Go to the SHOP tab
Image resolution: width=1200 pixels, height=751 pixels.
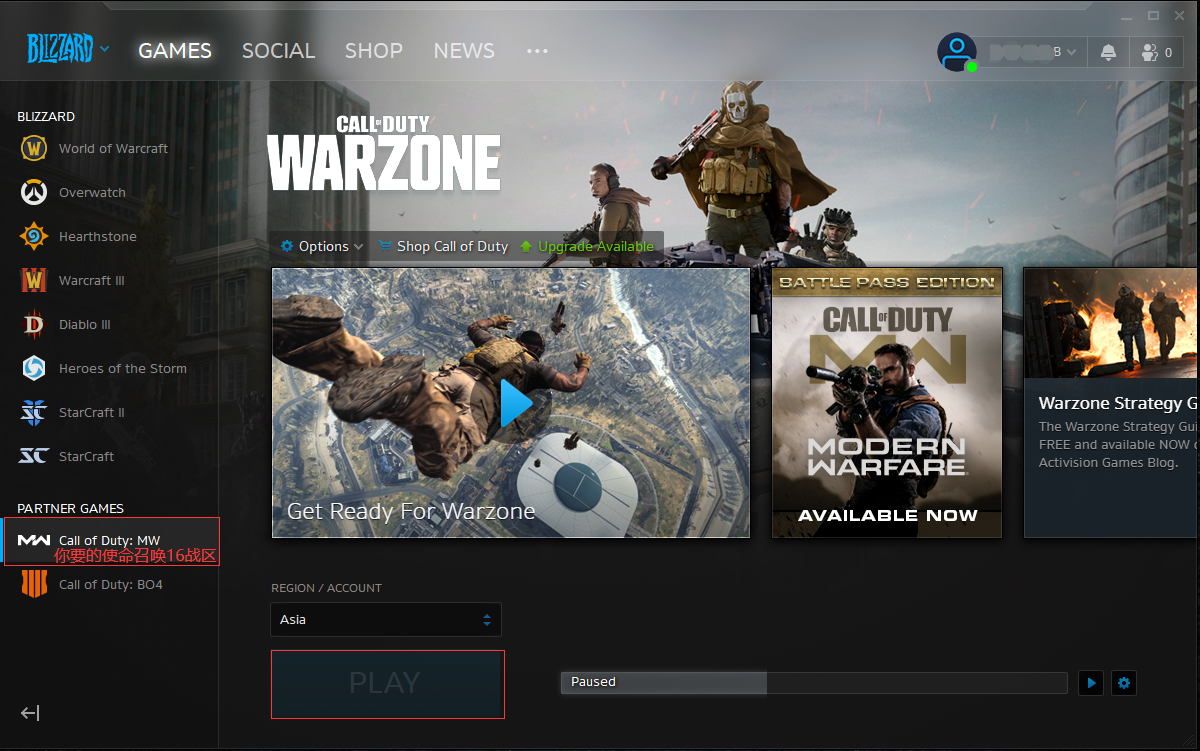click(373, 51)
